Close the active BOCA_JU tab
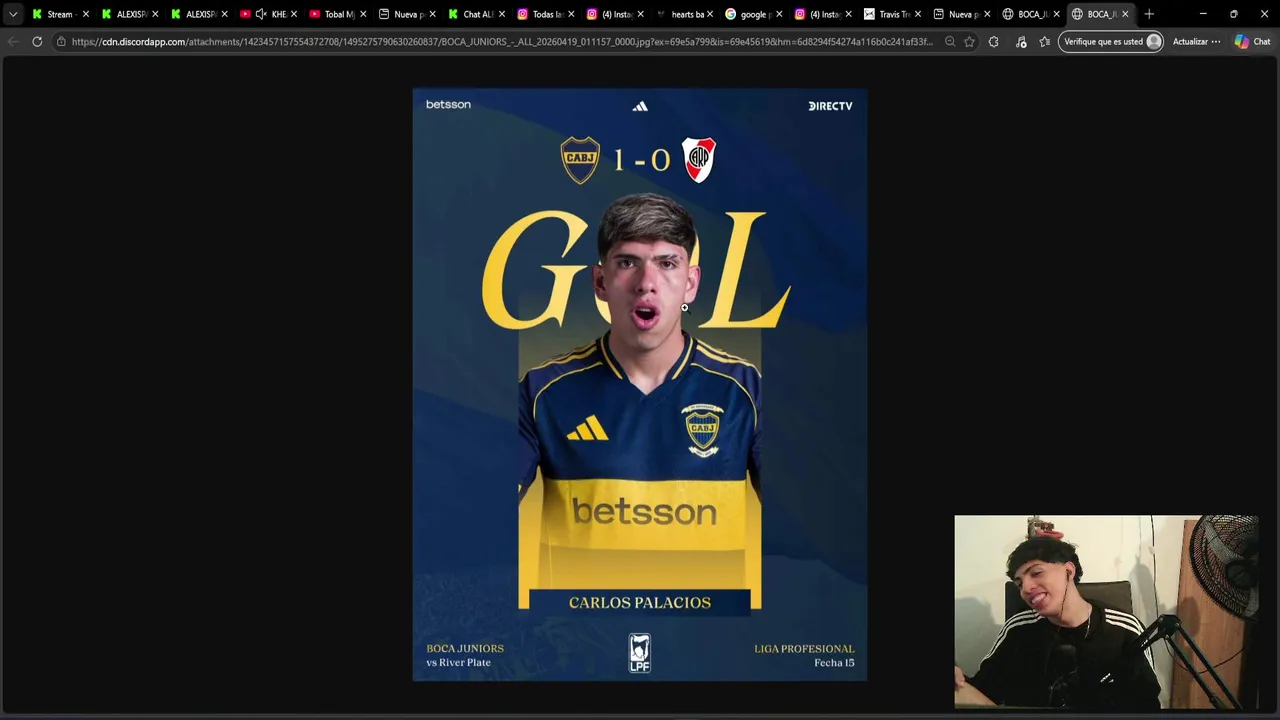This screenshot has width=1280, height=720. coord(1125,14)
